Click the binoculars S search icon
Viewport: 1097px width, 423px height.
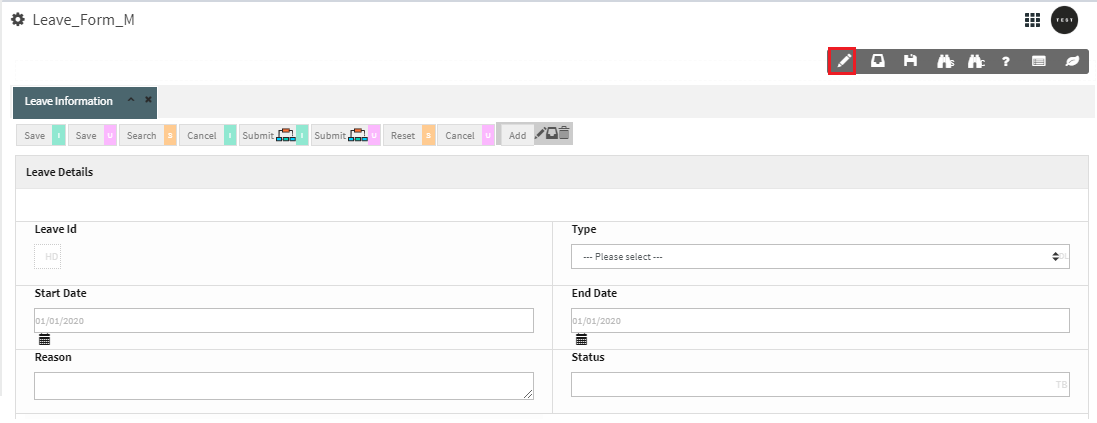coord(946,62)
